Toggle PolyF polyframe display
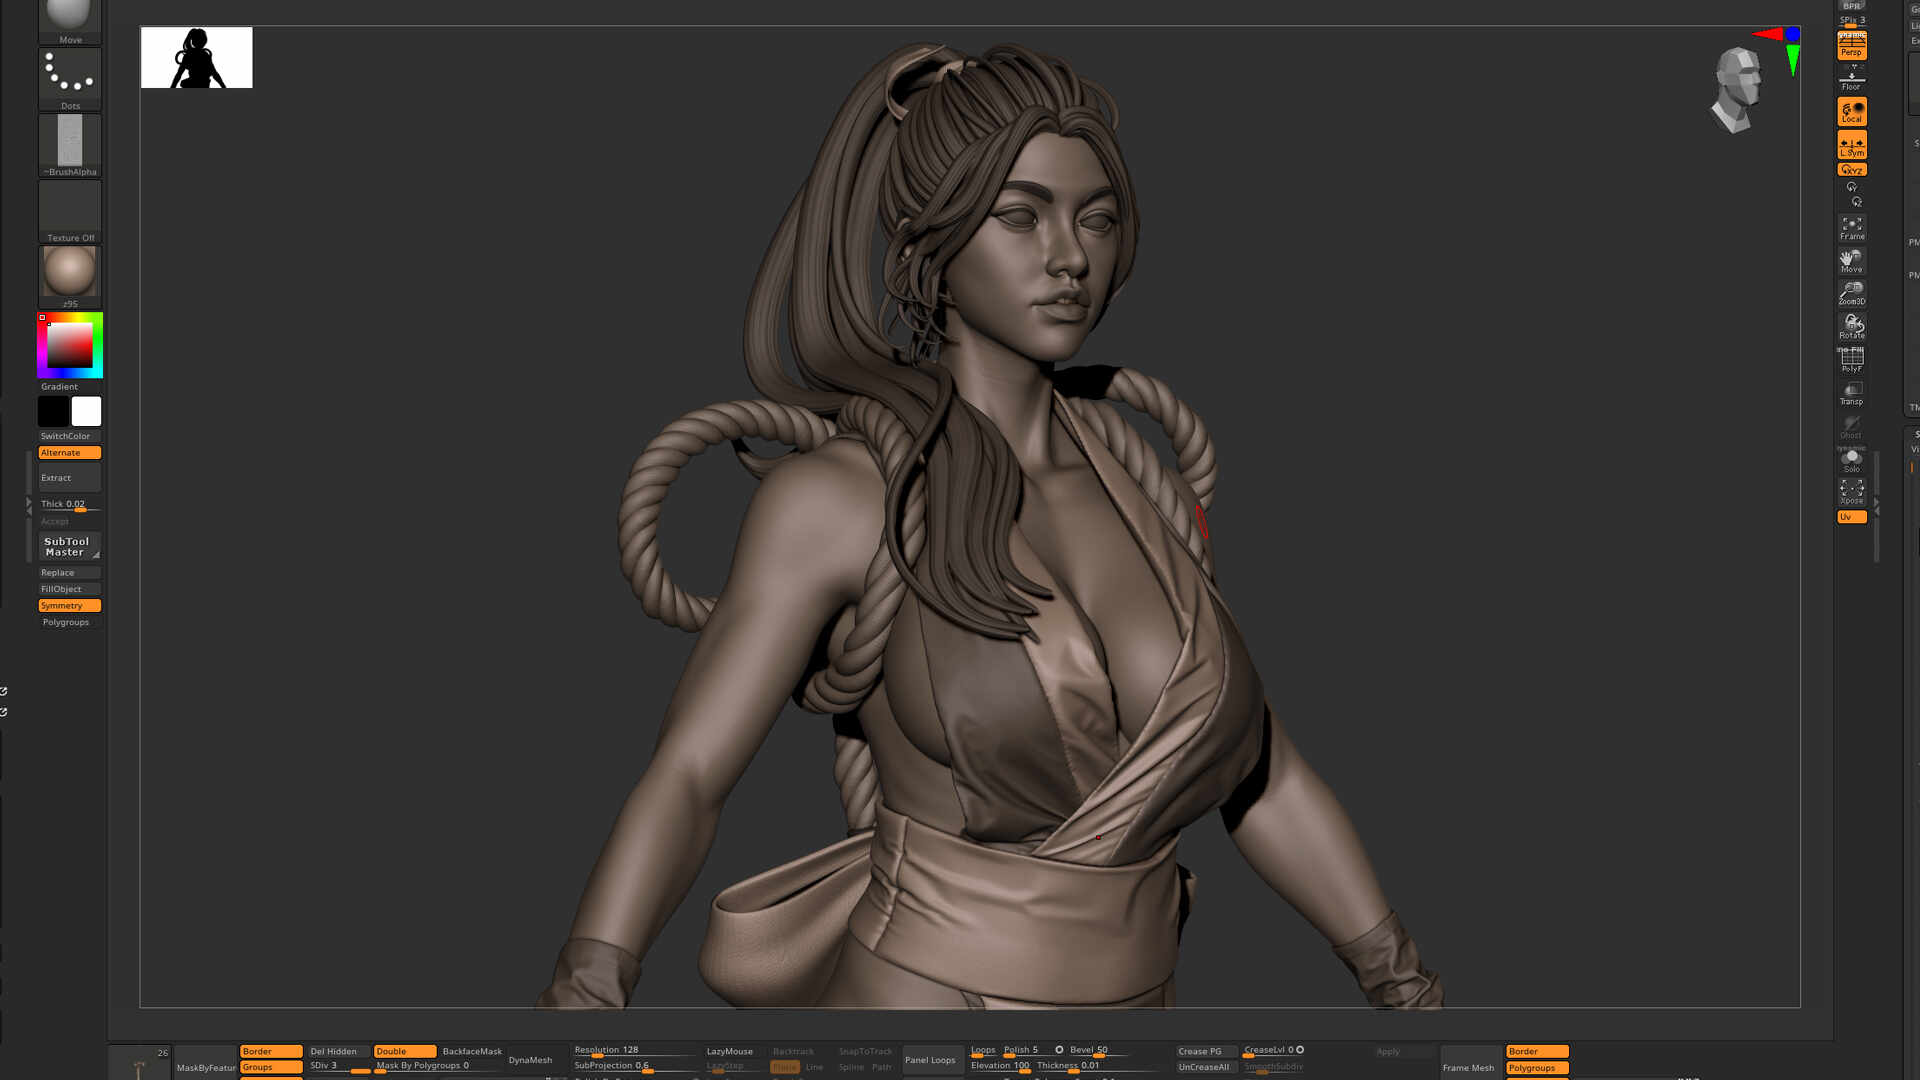Screen dimensions: 1920x1080 (1852, 360)
